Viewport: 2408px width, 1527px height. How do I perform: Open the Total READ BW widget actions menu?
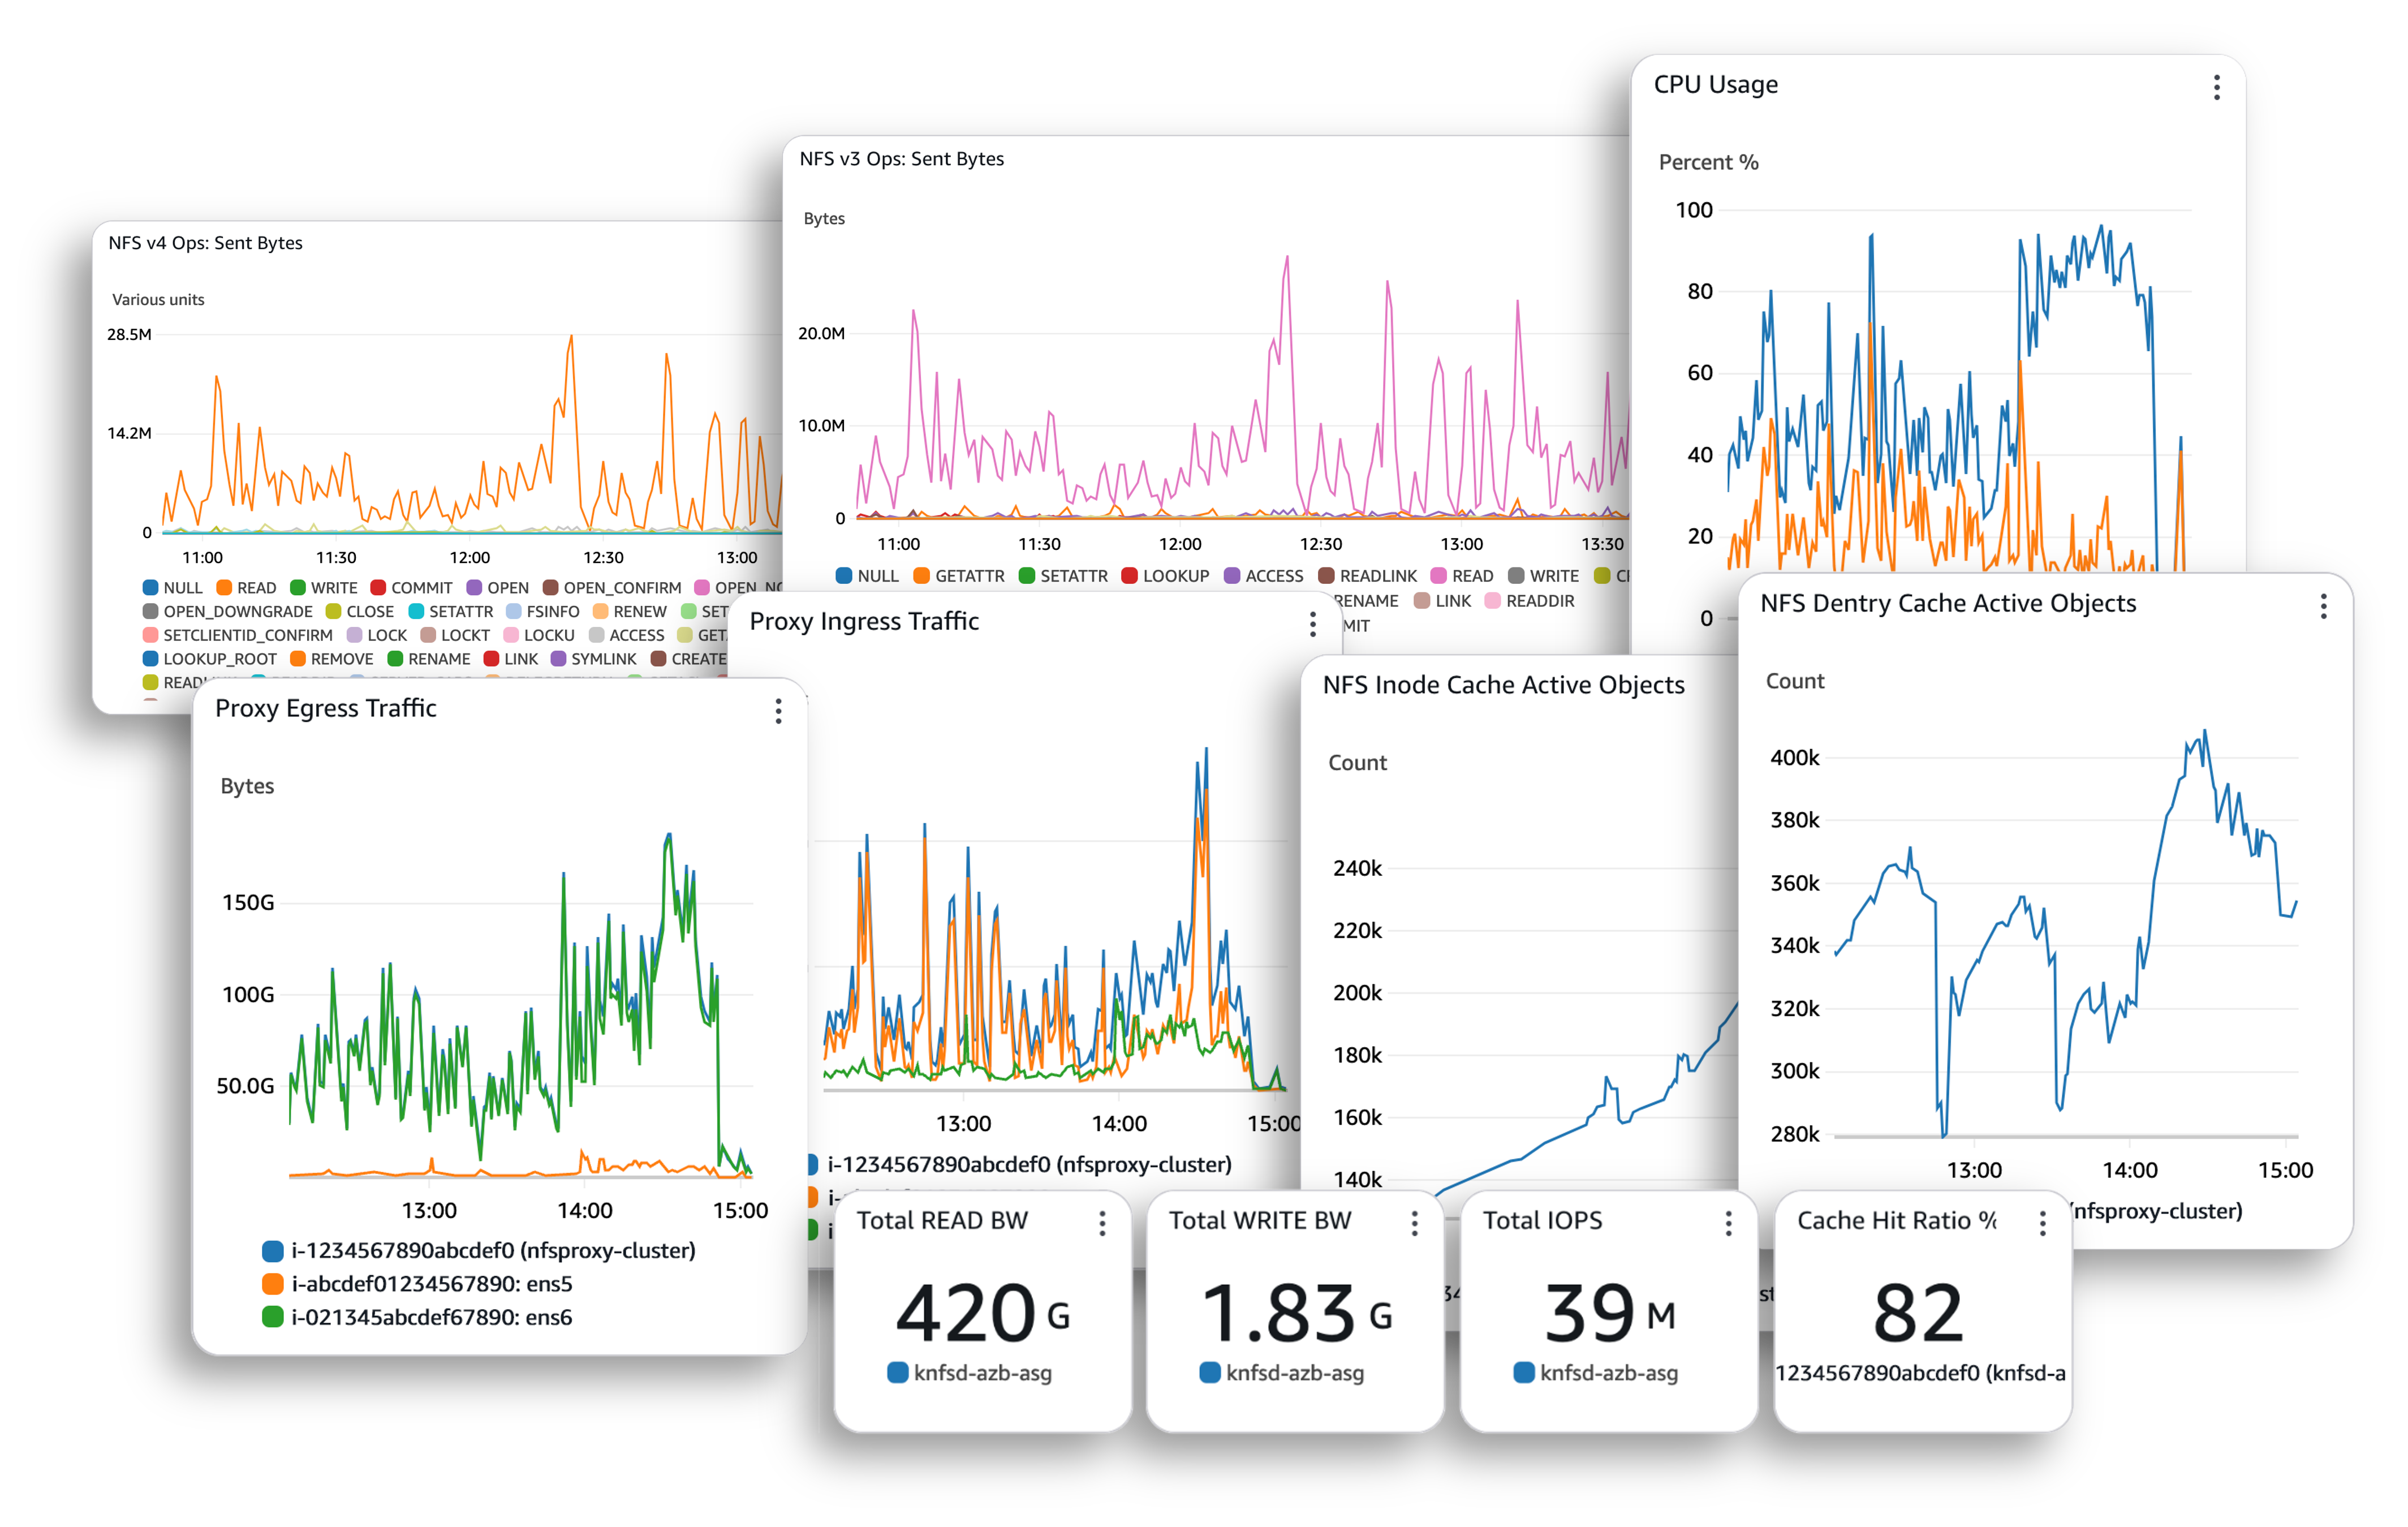pos(1102,1223)
